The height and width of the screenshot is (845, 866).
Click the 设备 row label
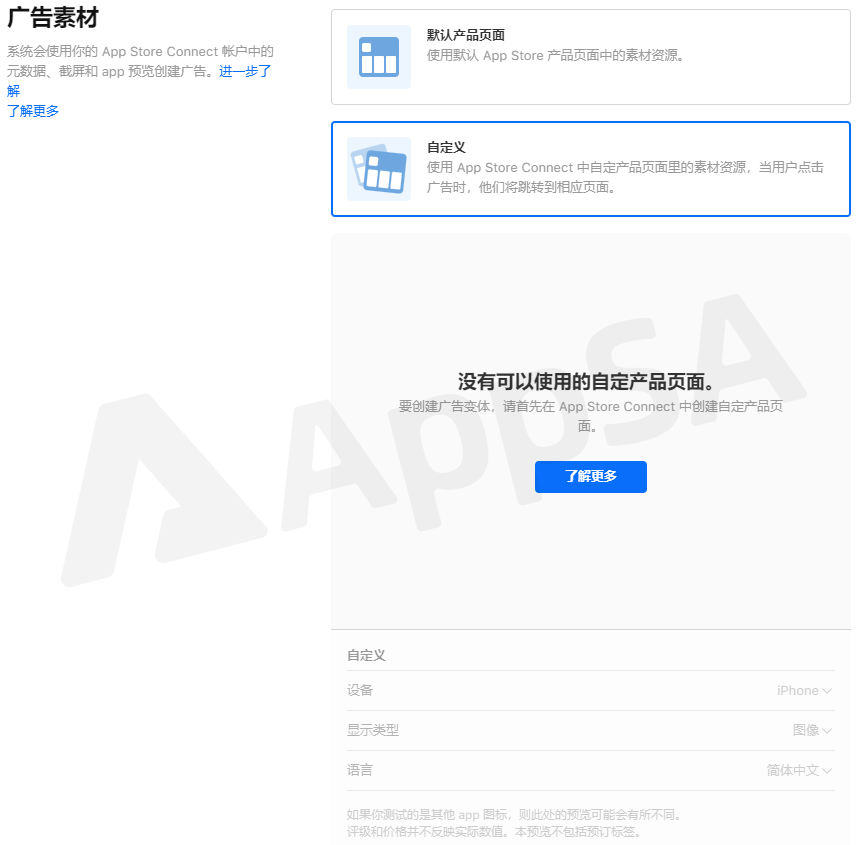tap(360, 690)
